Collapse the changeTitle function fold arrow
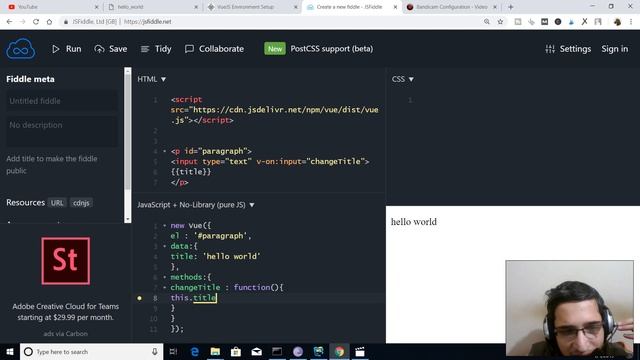The image size is (640, 360). (164, 287)
